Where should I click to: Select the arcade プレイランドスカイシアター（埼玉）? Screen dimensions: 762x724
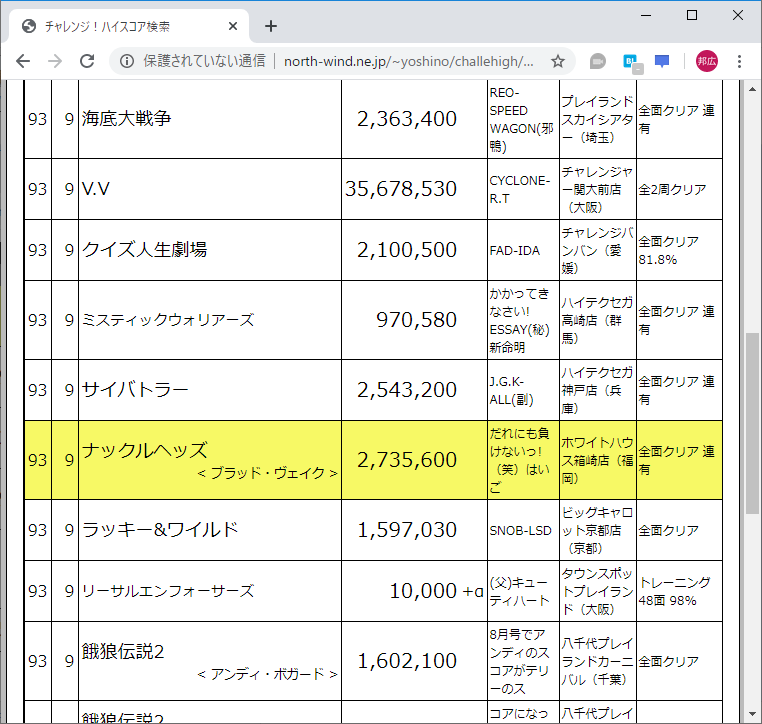click(597, 120)
